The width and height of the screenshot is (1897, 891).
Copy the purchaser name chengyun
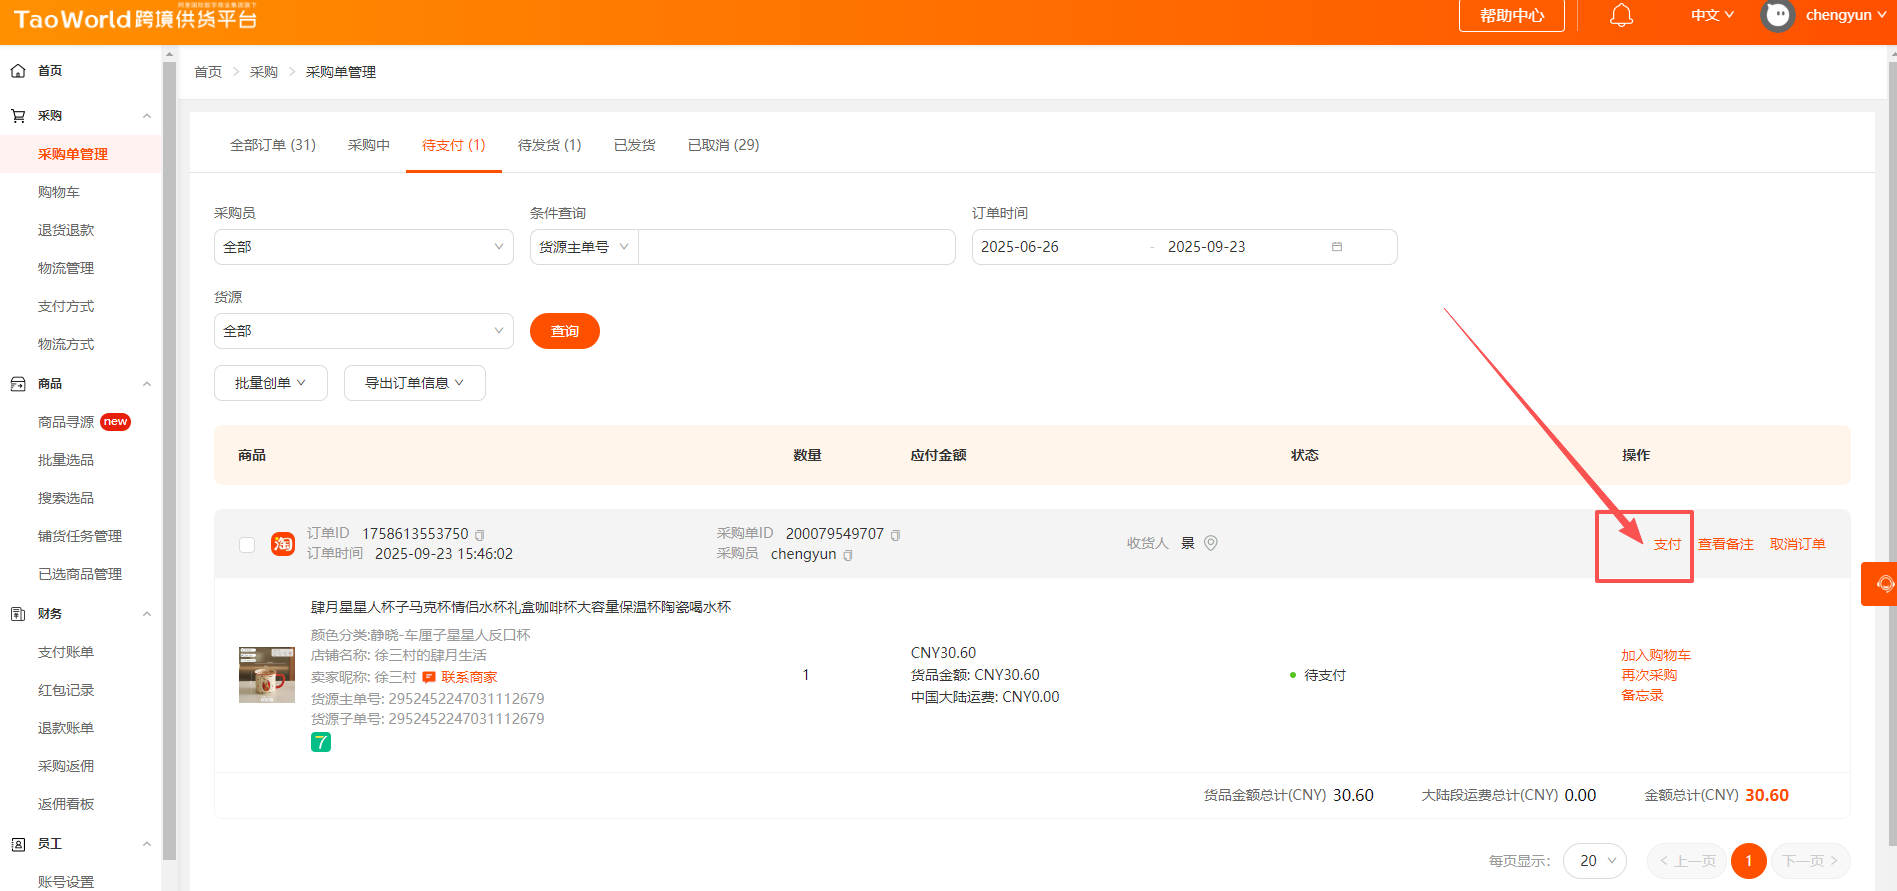pyautogui.click(x=848, y=555)
